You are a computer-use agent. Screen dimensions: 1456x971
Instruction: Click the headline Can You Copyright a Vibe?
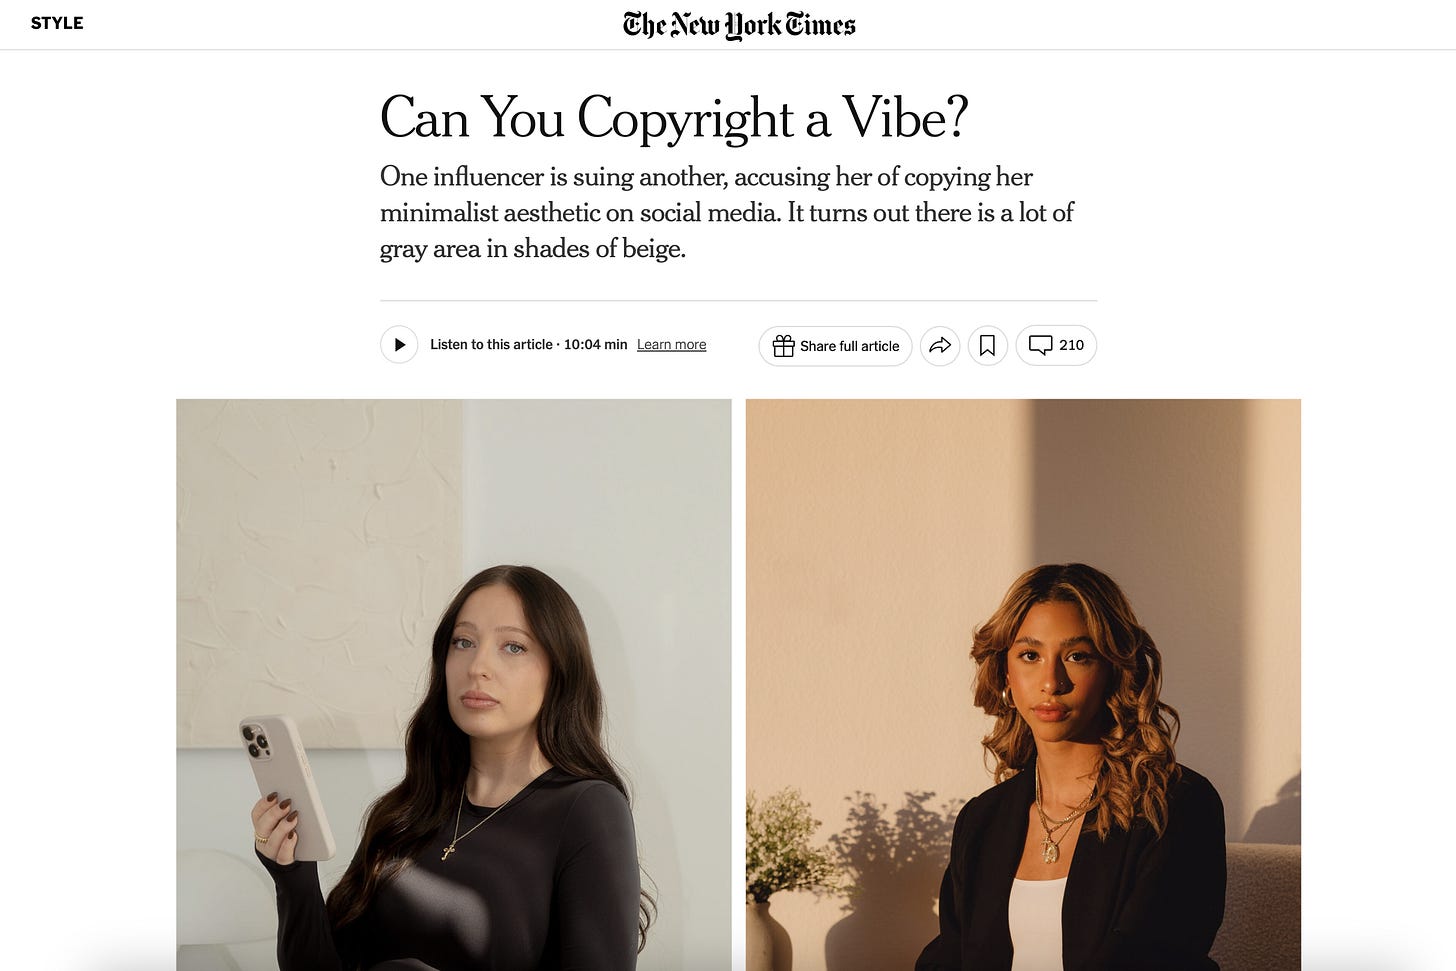tap(674, 118)
